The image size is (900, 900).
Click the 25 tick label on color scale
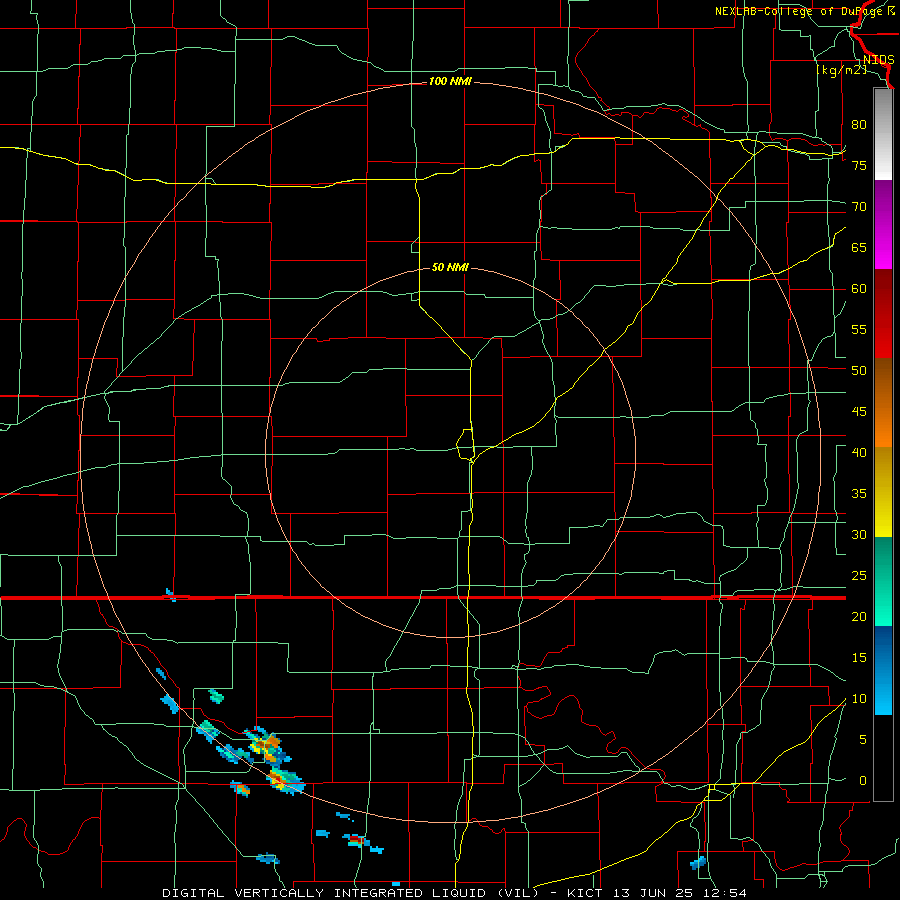(x=859, y=576)
